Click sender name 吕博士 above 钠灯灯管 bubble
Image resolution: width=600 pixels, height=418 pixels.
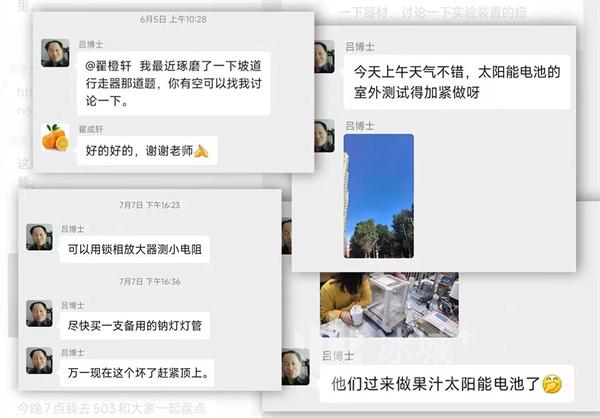pos(73,305)
